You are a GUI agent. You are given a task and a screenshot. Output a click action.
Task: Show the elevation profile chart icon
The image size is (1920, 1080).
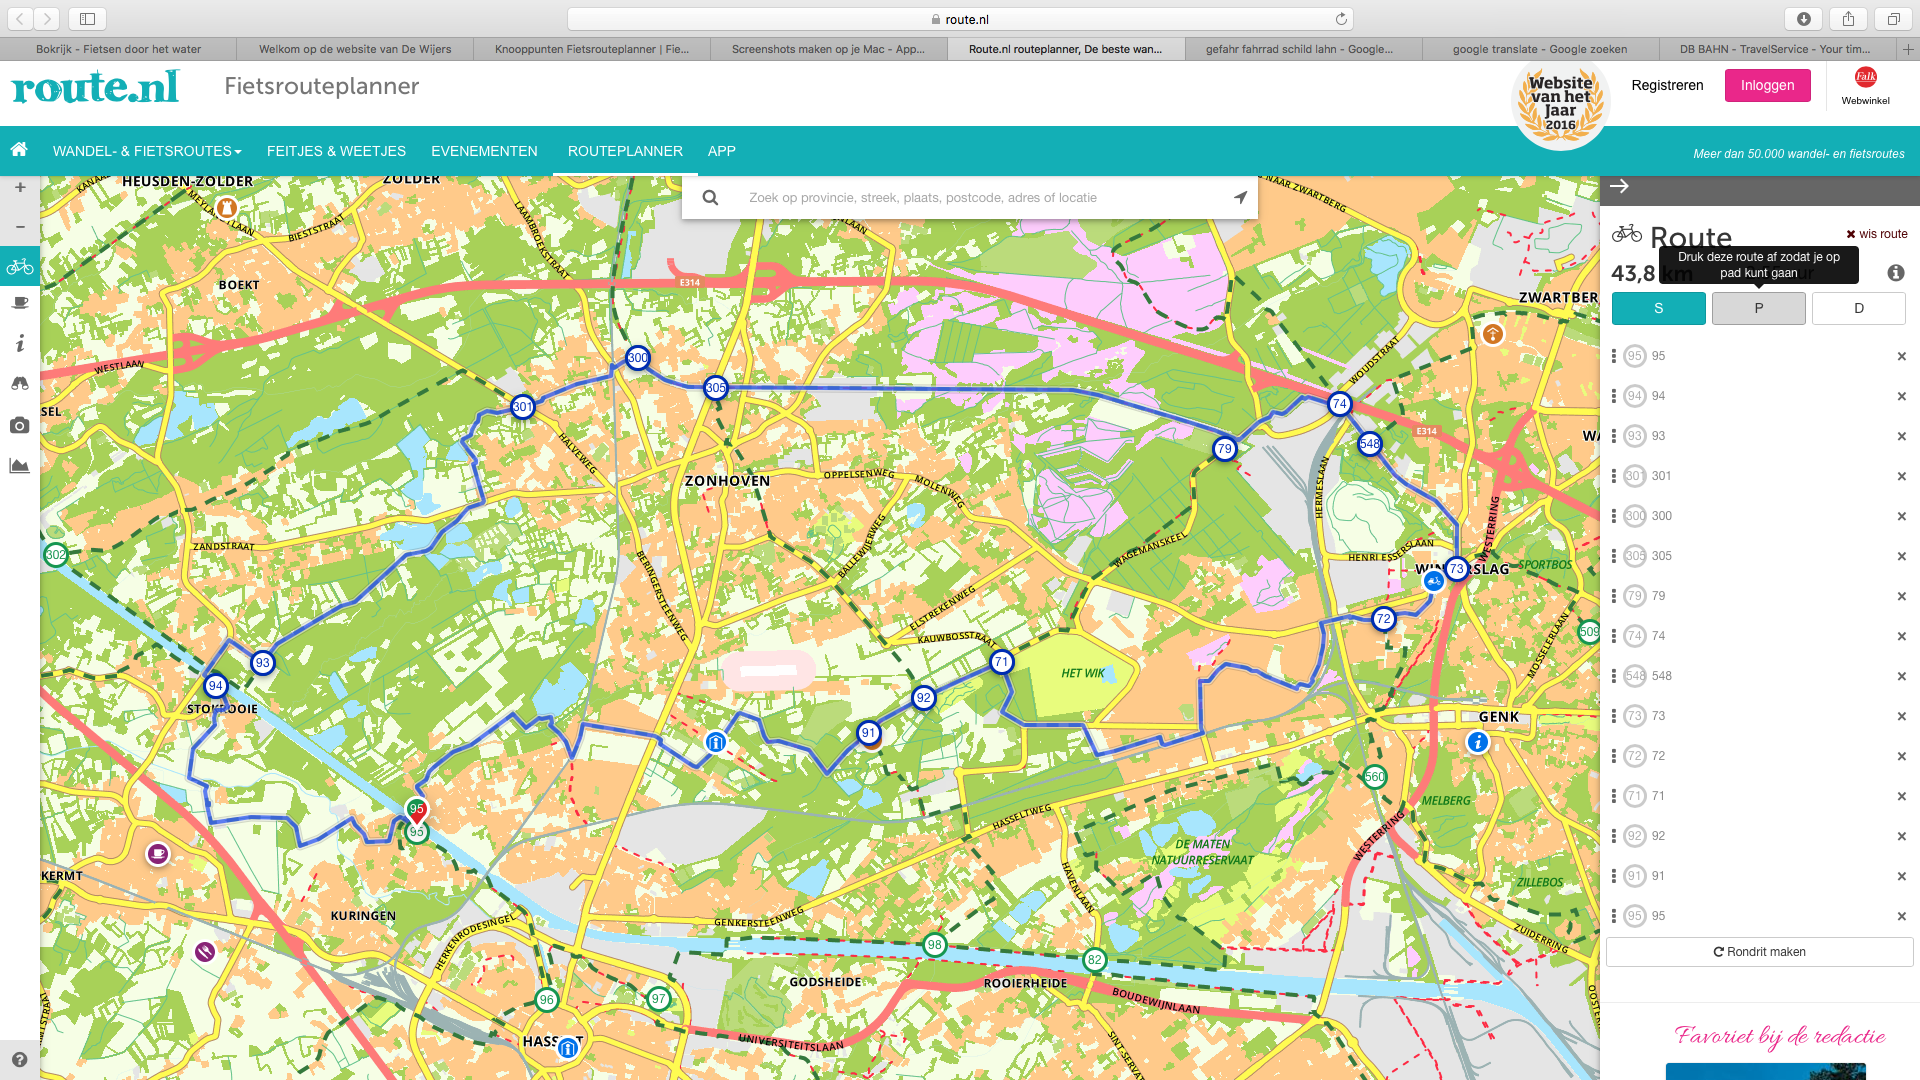click(20, 466)
